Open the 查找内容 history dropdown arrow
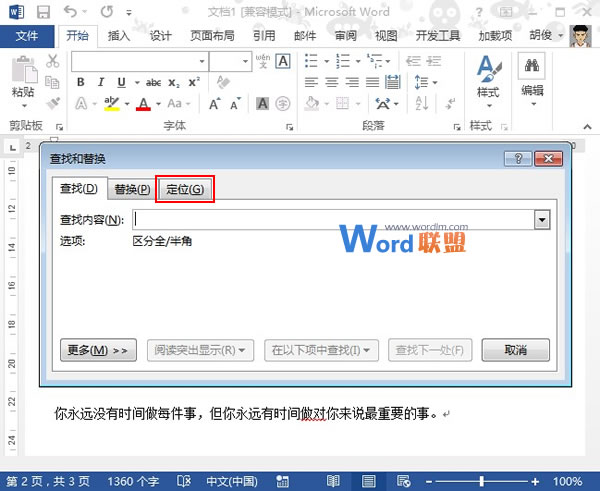This screenshot has height=491, width=600. [542, 220]
